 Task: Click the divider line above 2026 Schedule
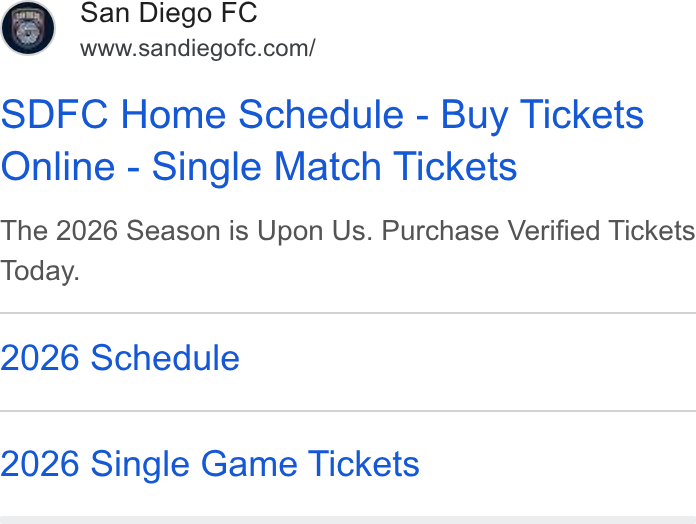[x=348, y=313]
